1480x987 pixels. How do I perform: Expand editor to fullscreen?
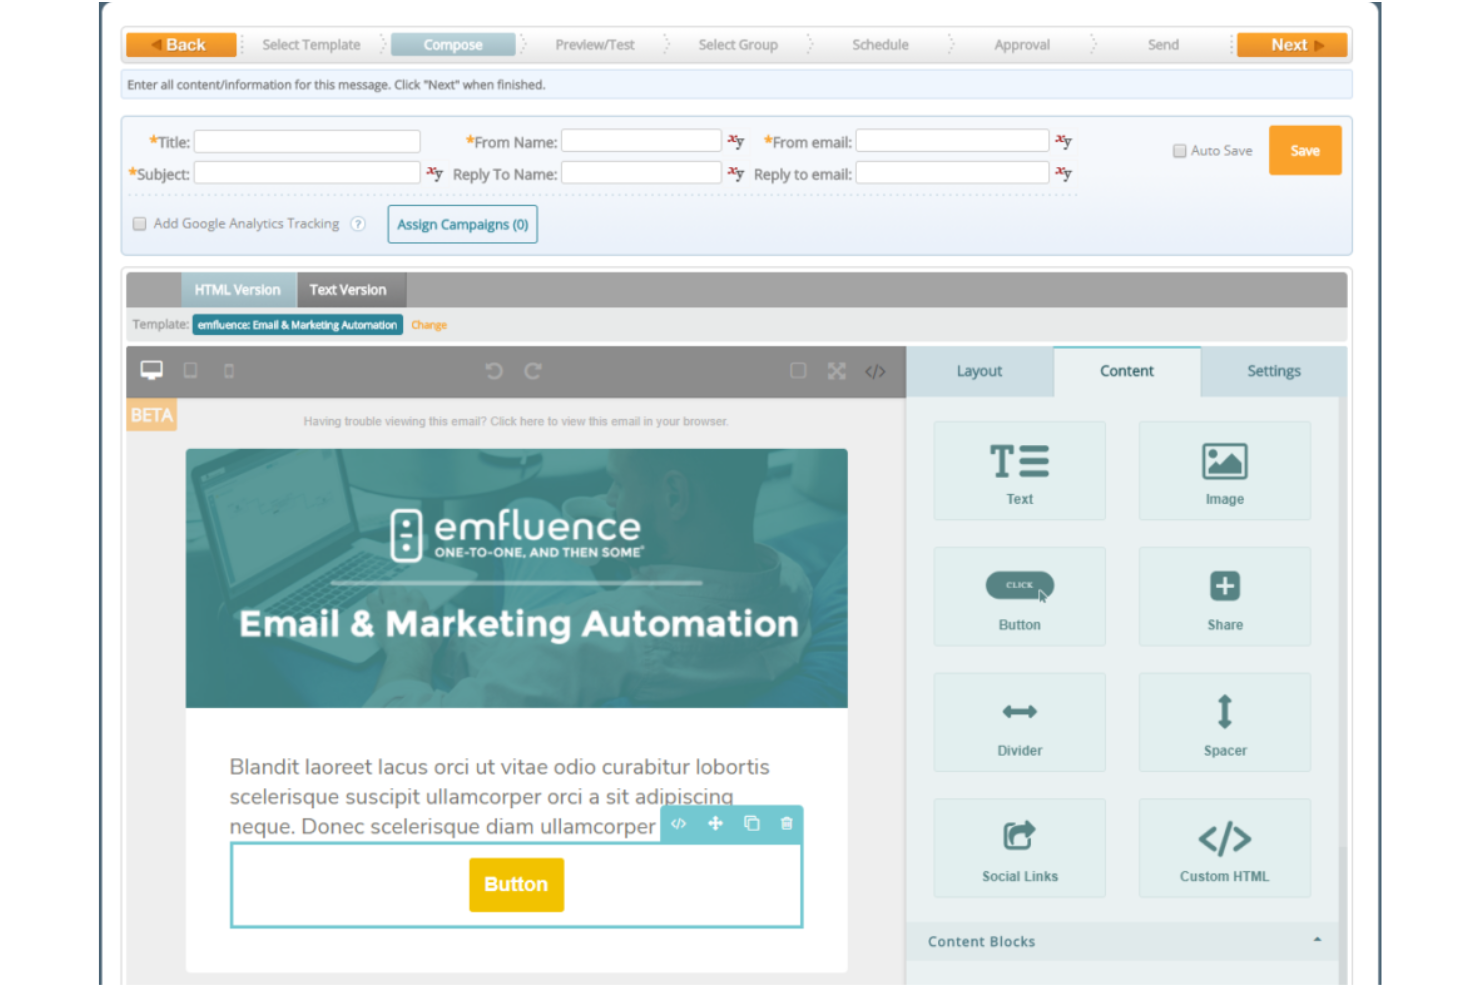click(837, 371)
